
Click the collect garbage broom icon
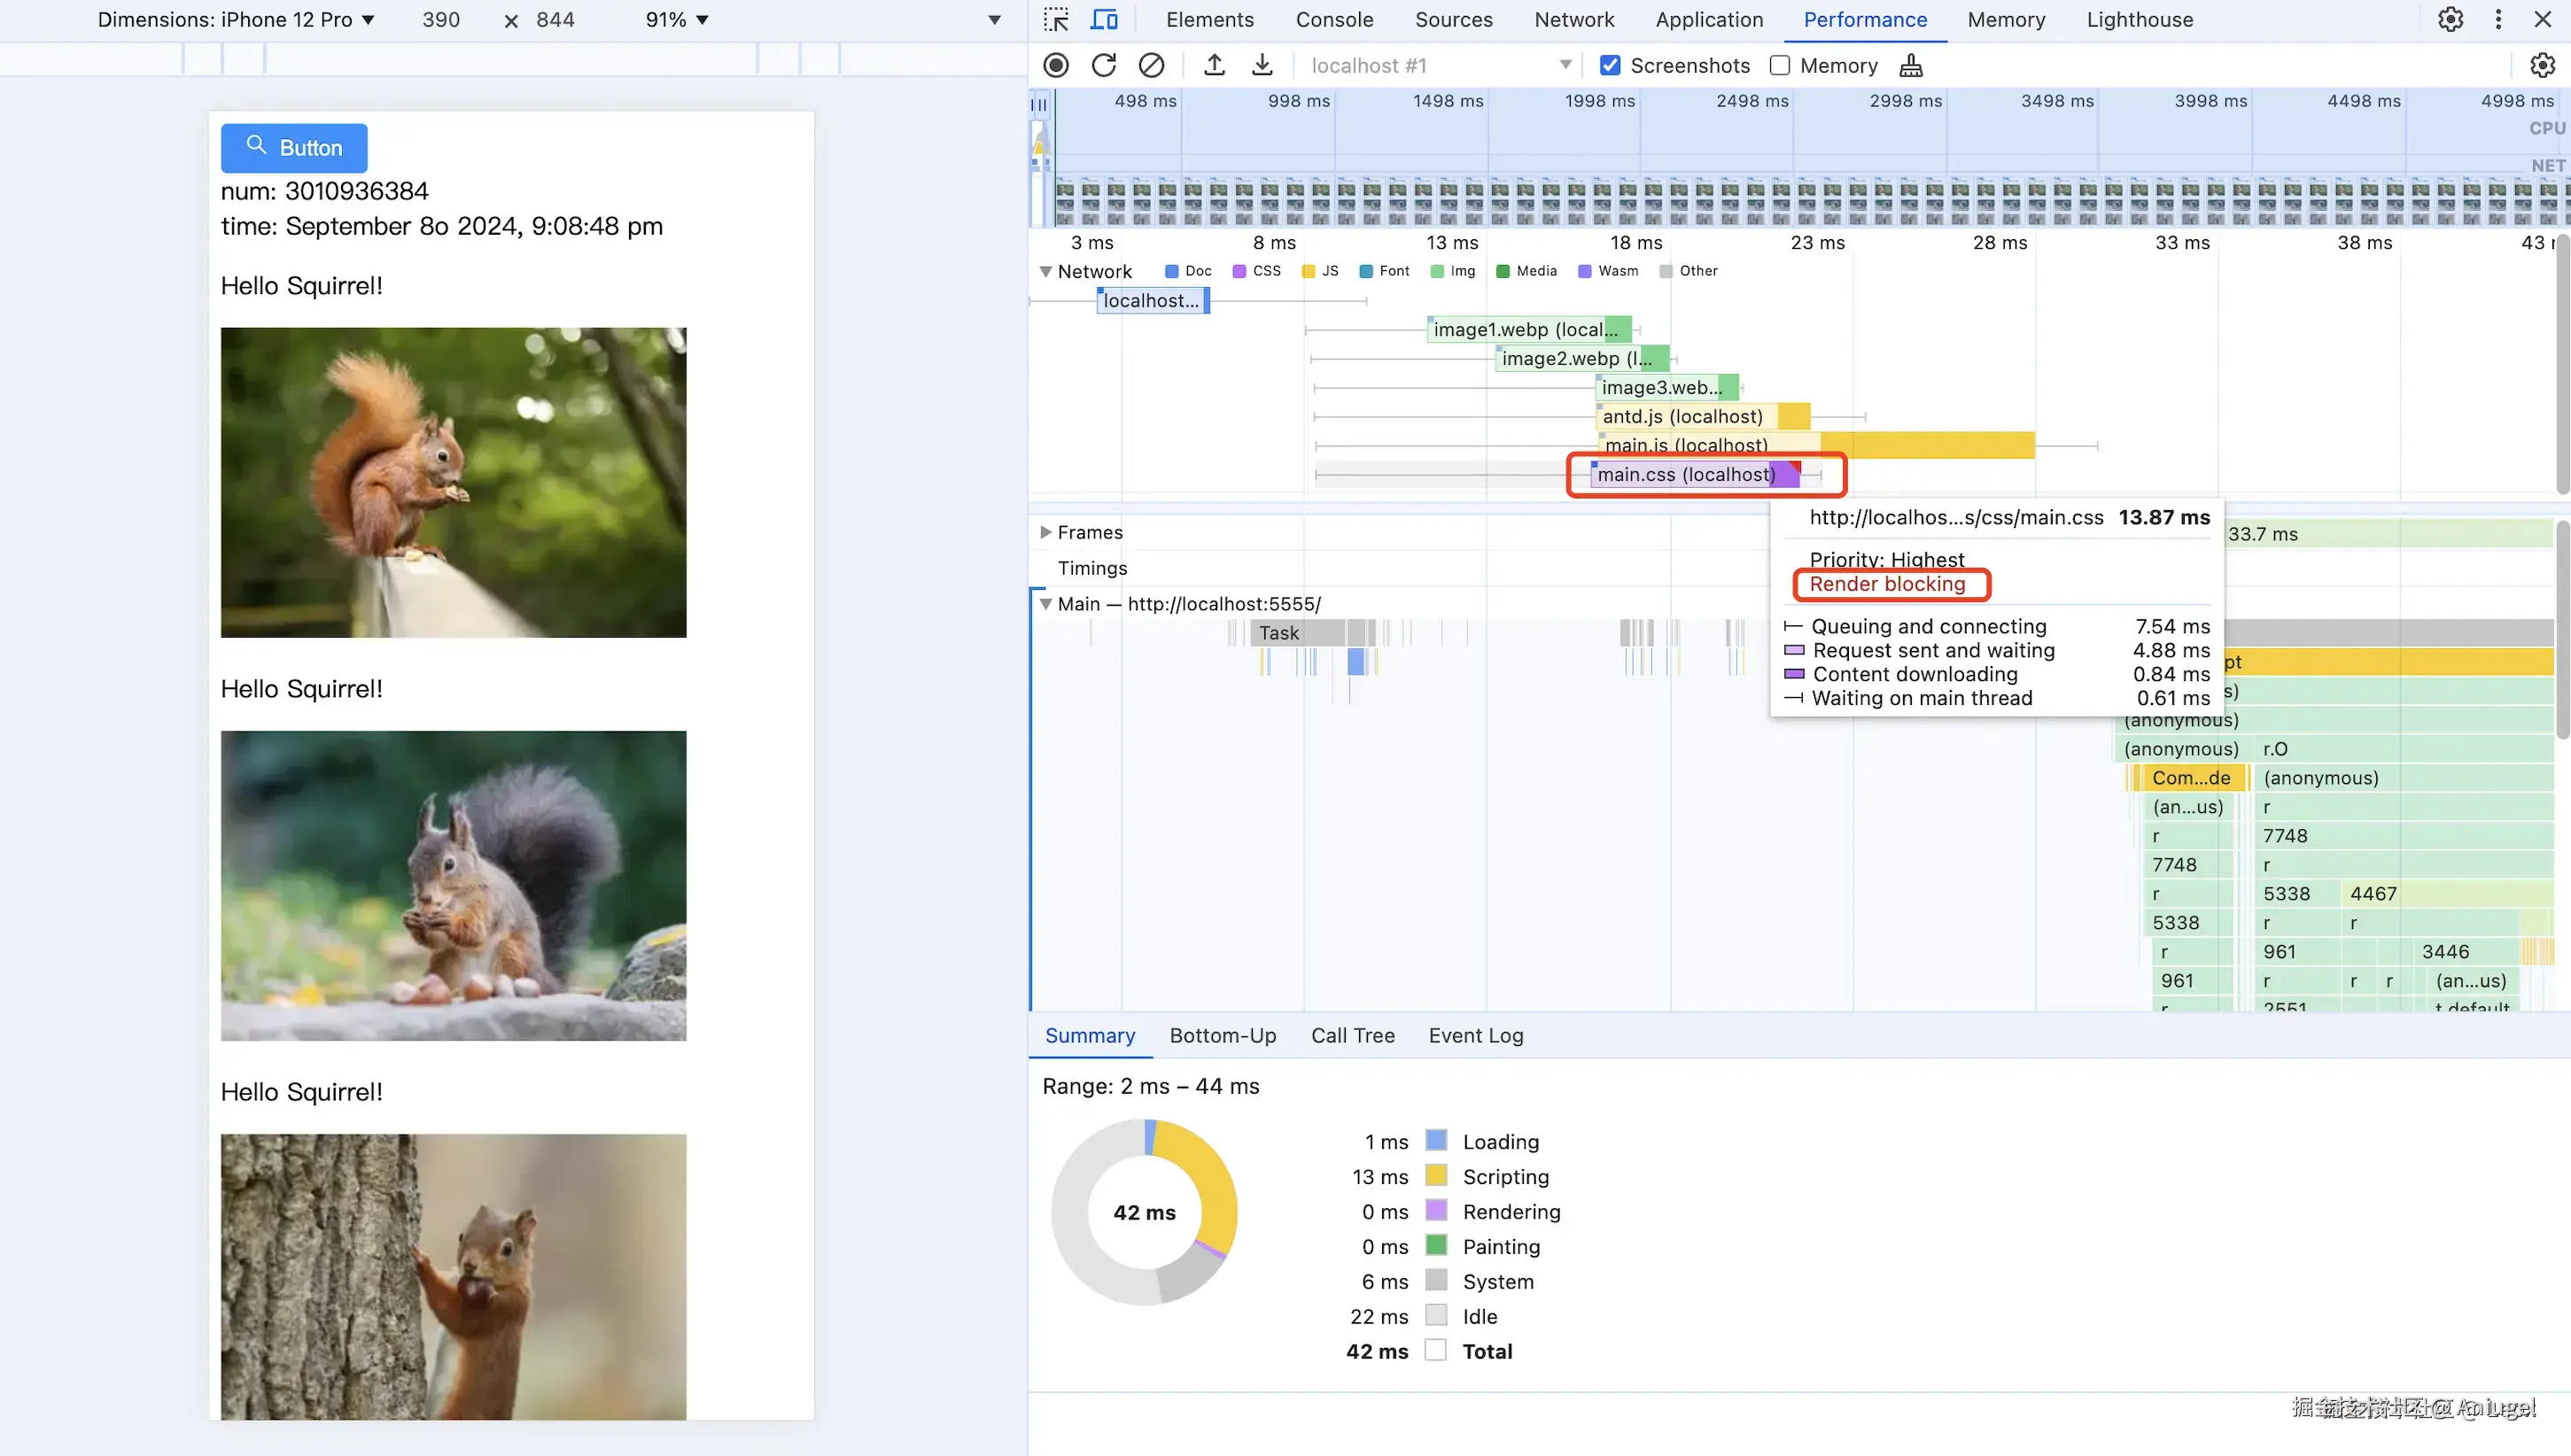tap(1910, 65)
